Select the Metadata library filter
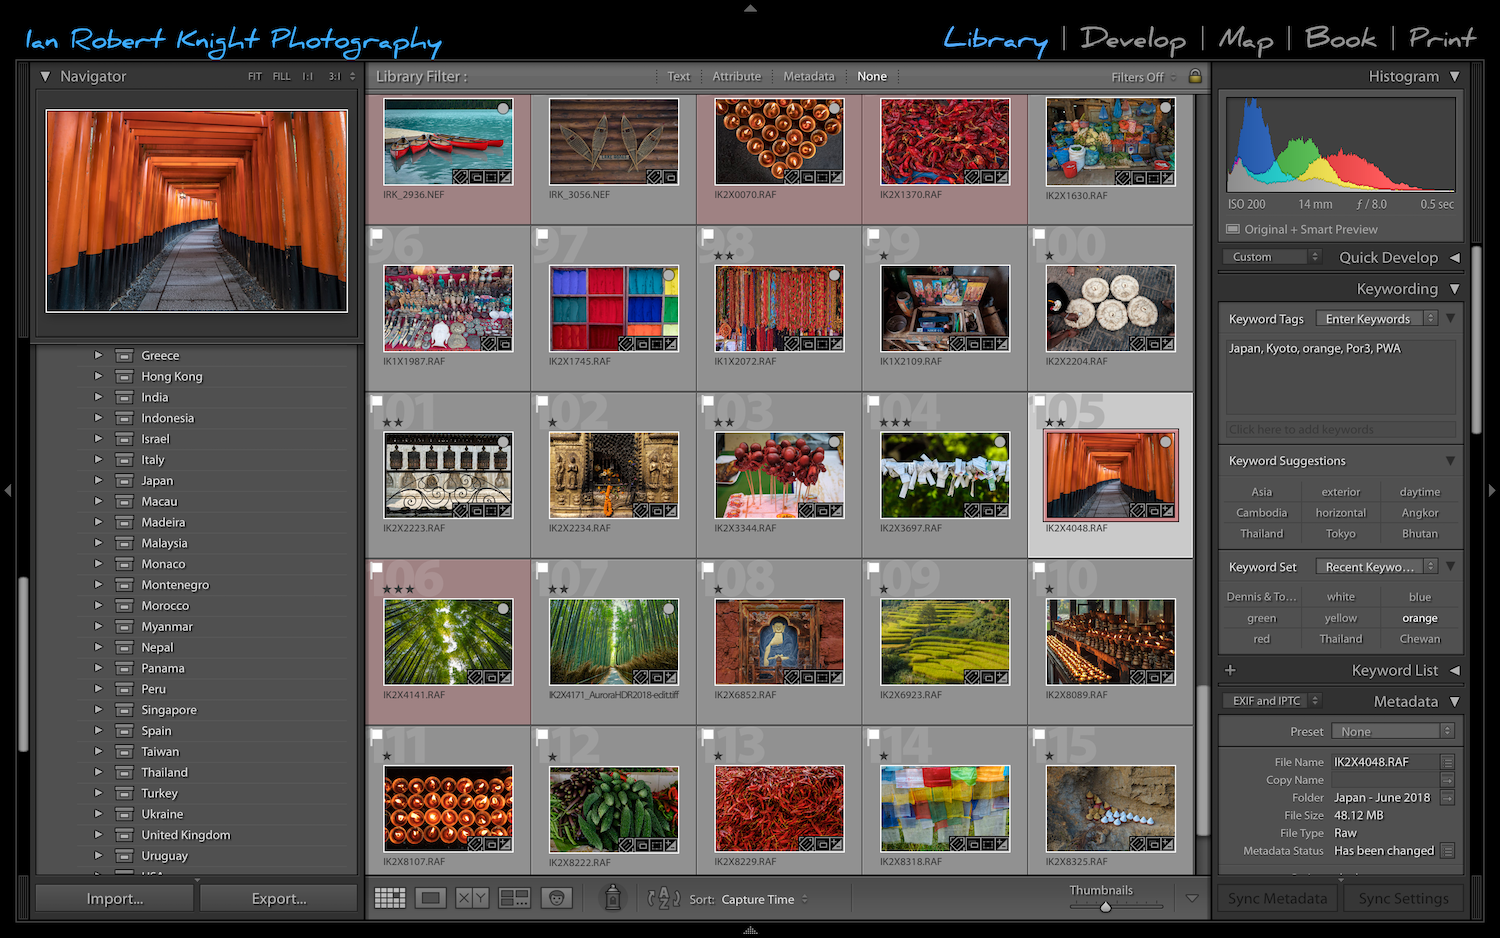This screenshot has height=938, width=1500. [x=808, y=76]
